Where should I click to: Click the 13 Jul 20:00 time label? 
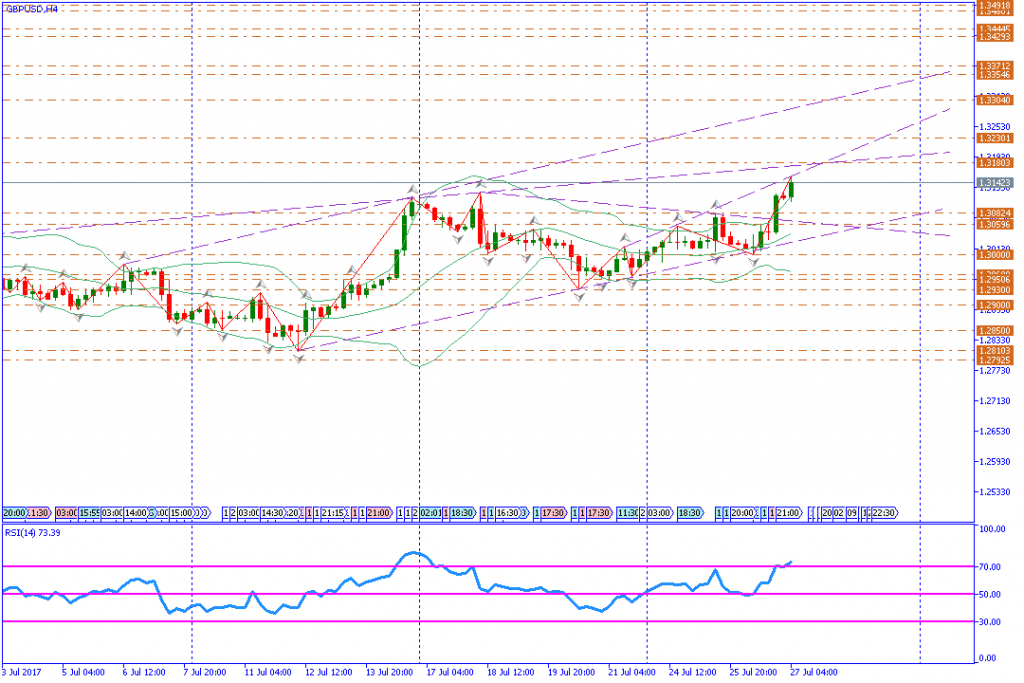389,673
